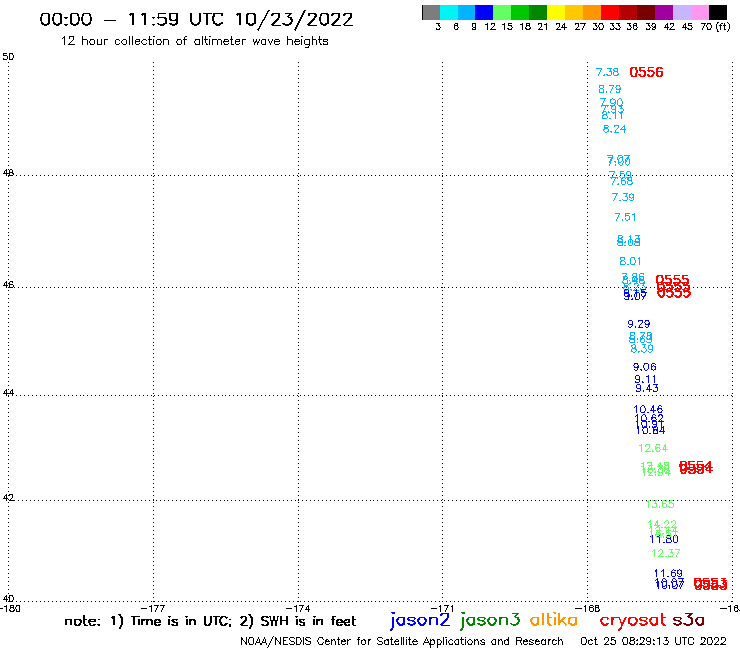Click the NOAA/NESDIS credit line
The image size is (740, 650).
pyautogui.click(x=402, y=642)
